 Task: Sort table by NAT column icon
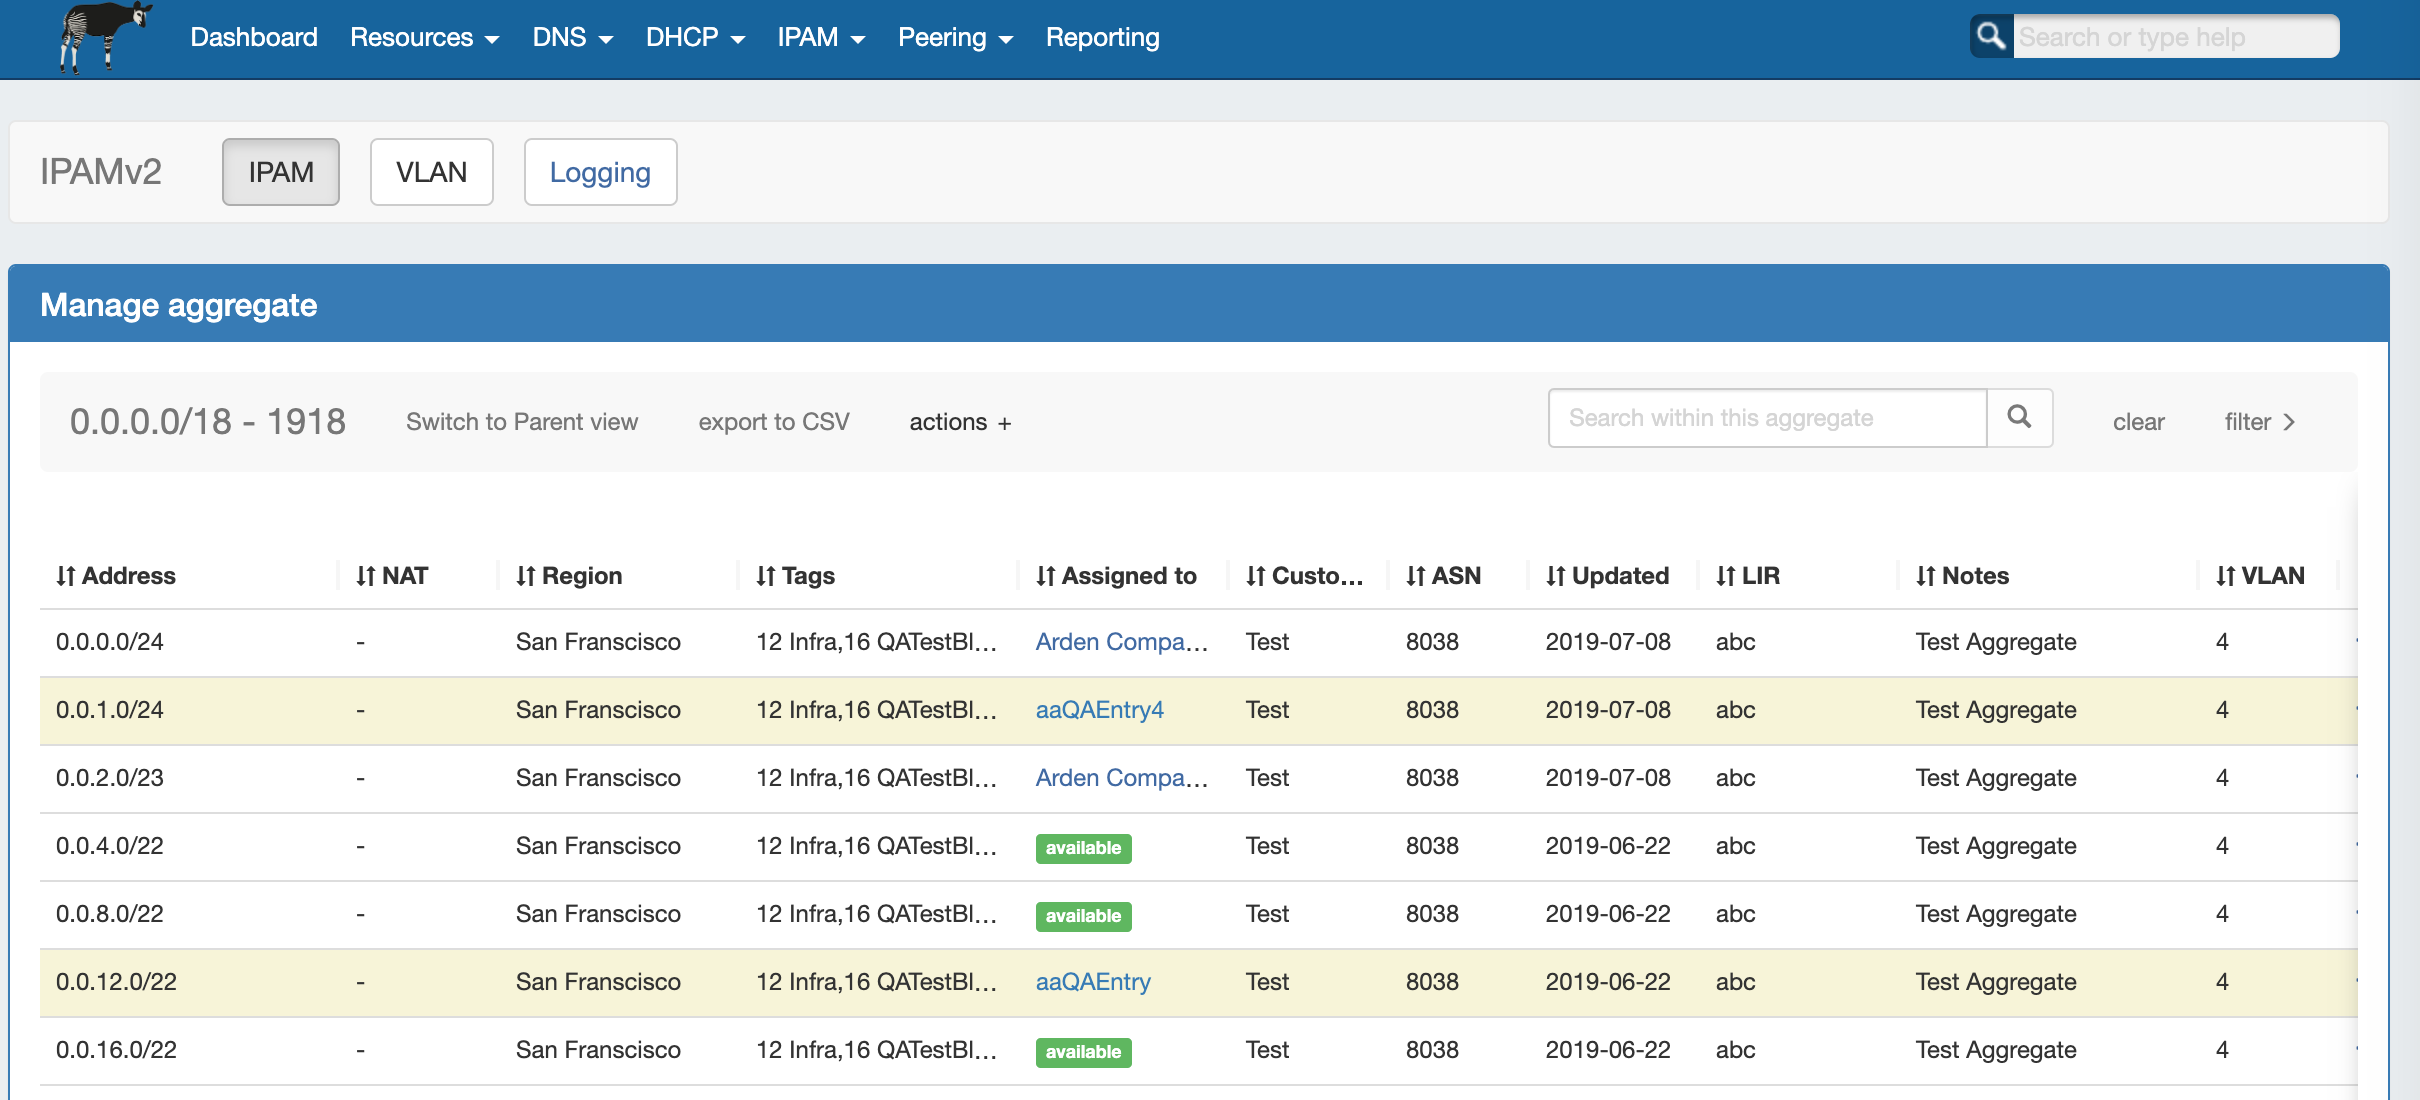click(x=366, y=576)
